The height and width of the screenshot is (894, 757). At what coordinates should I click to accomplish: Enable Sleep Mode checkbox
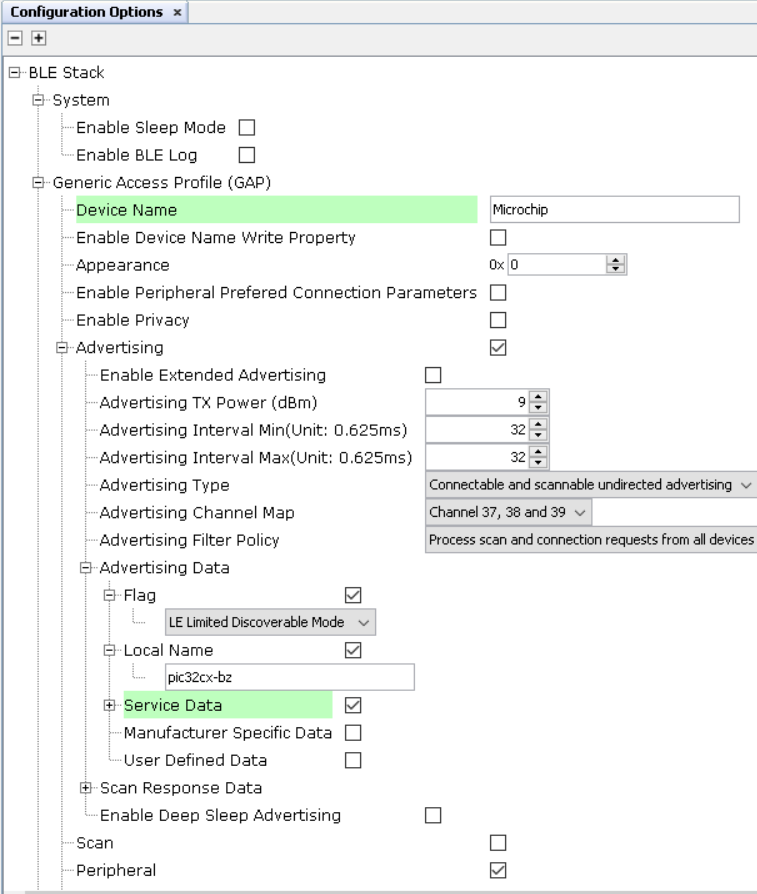point(247,127)
